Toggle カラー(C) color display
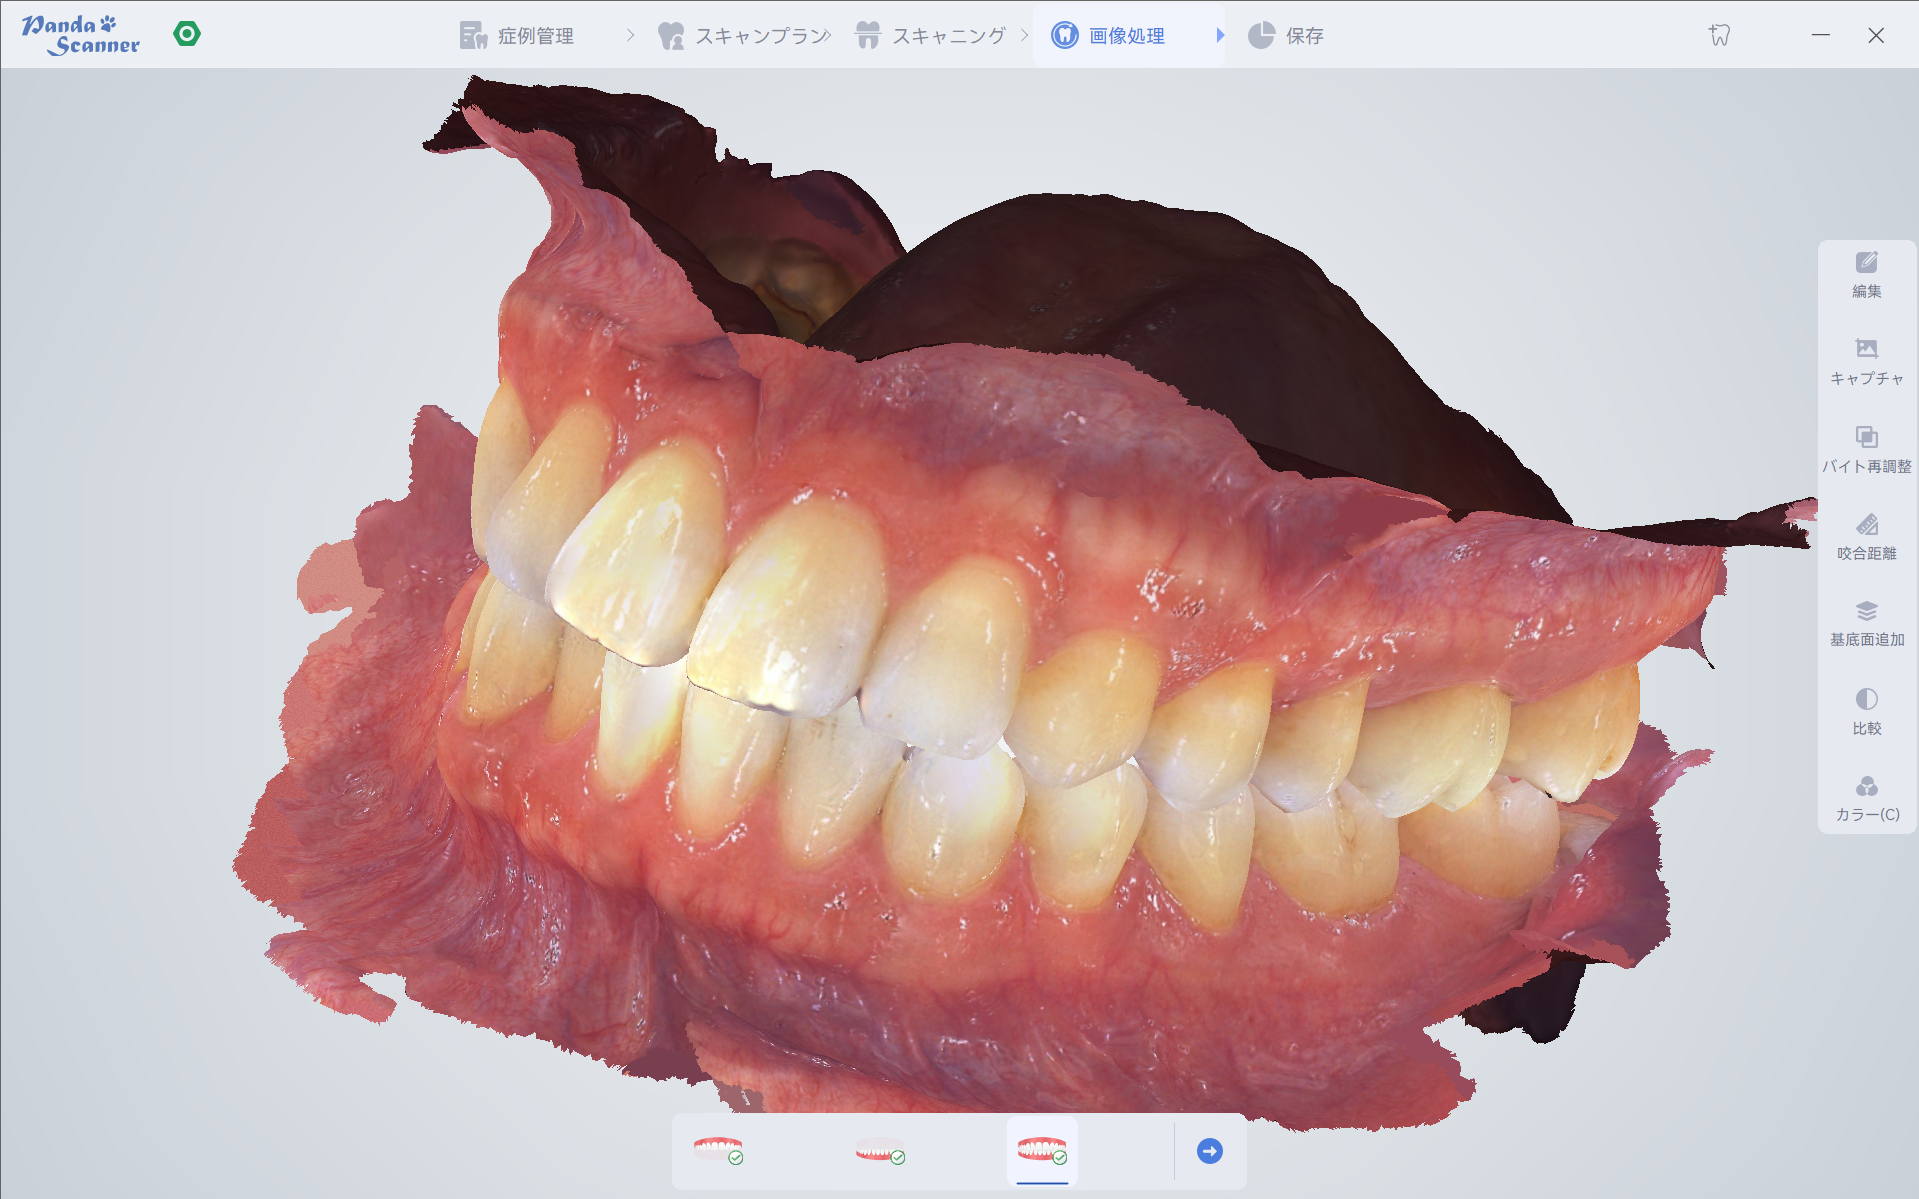1919x1199 pixels. point(1866,798)
